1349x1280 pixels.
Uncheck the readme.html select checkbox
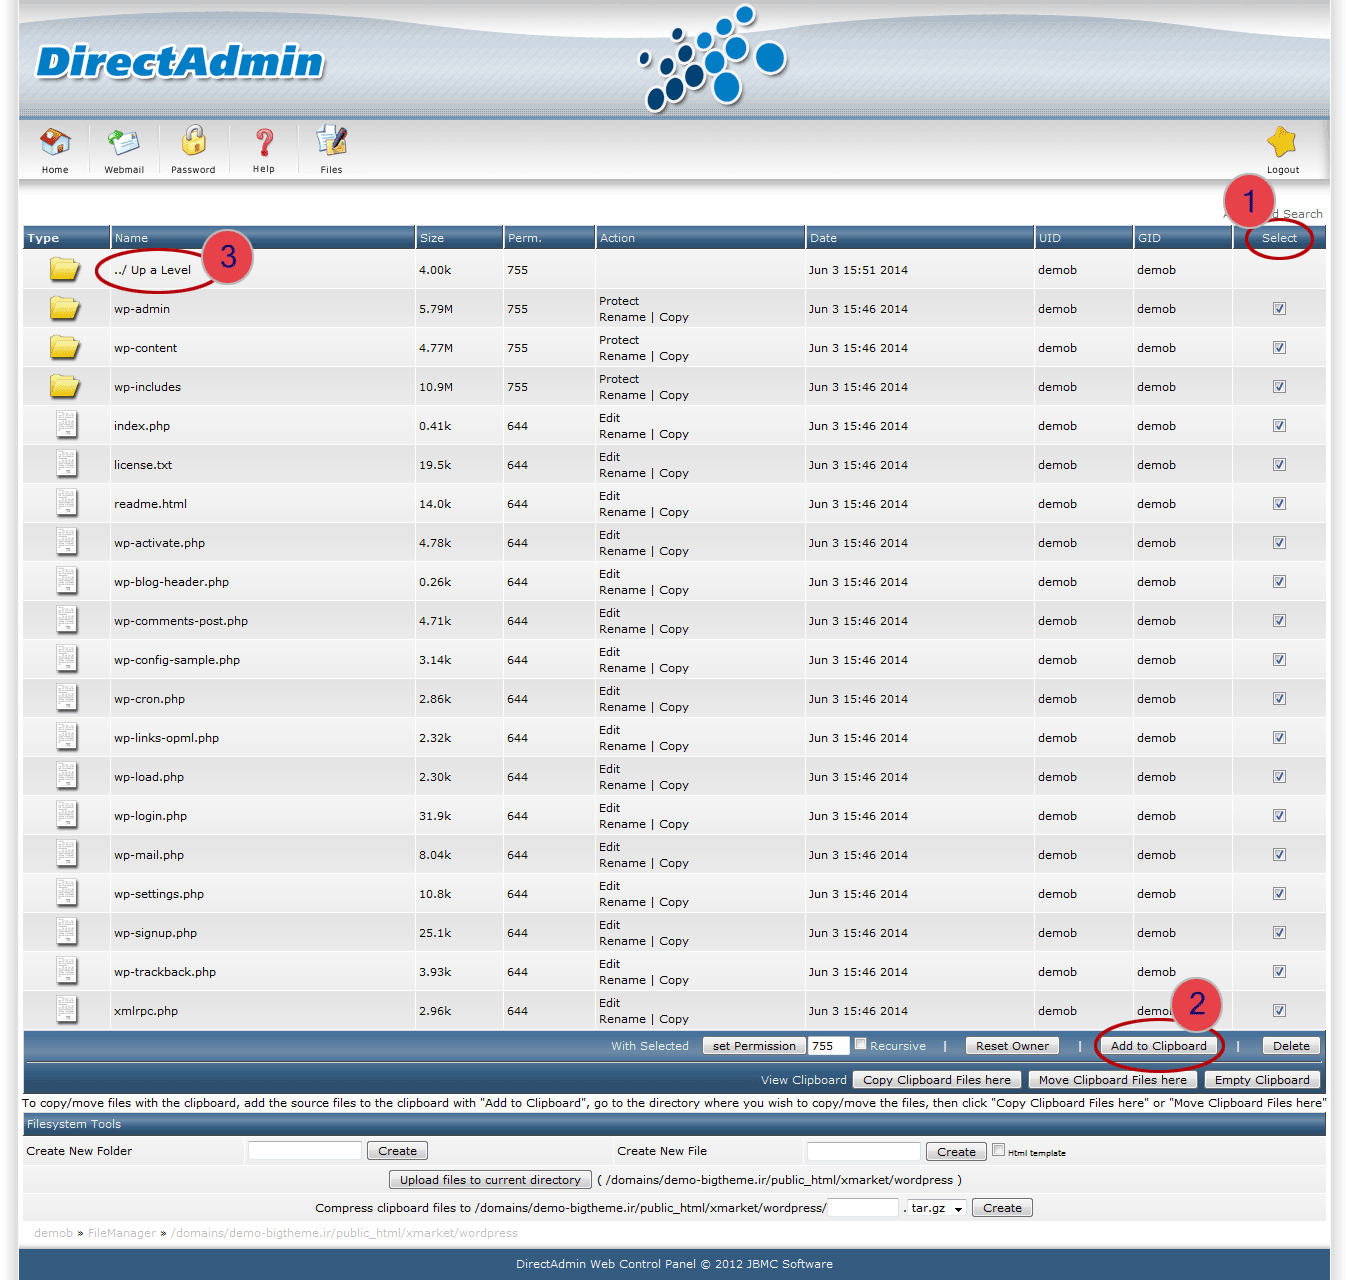pyautogui.click(x=1279, y=504)
